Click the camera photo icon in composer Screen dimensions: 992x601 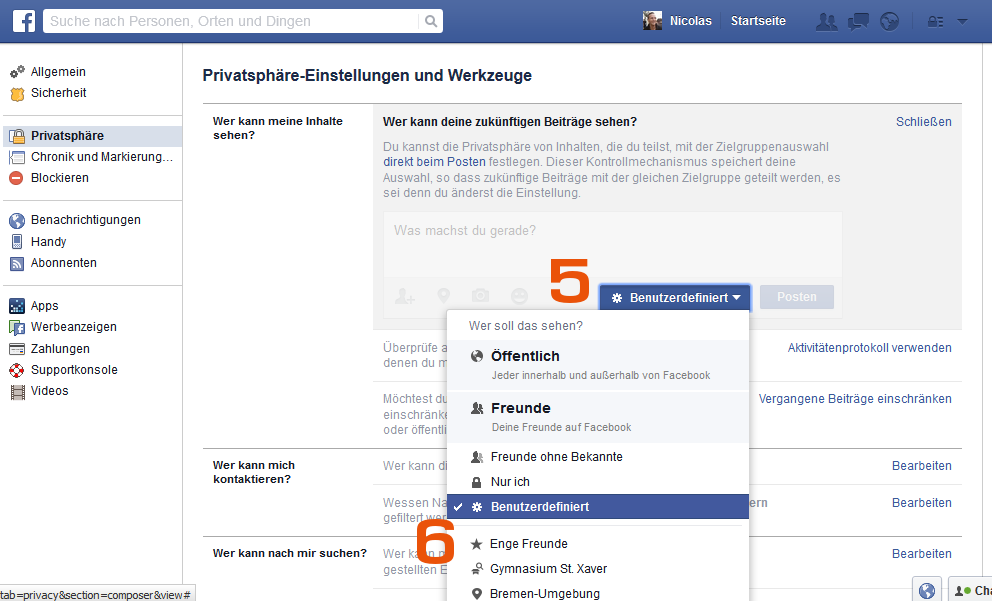click(481, 296)
